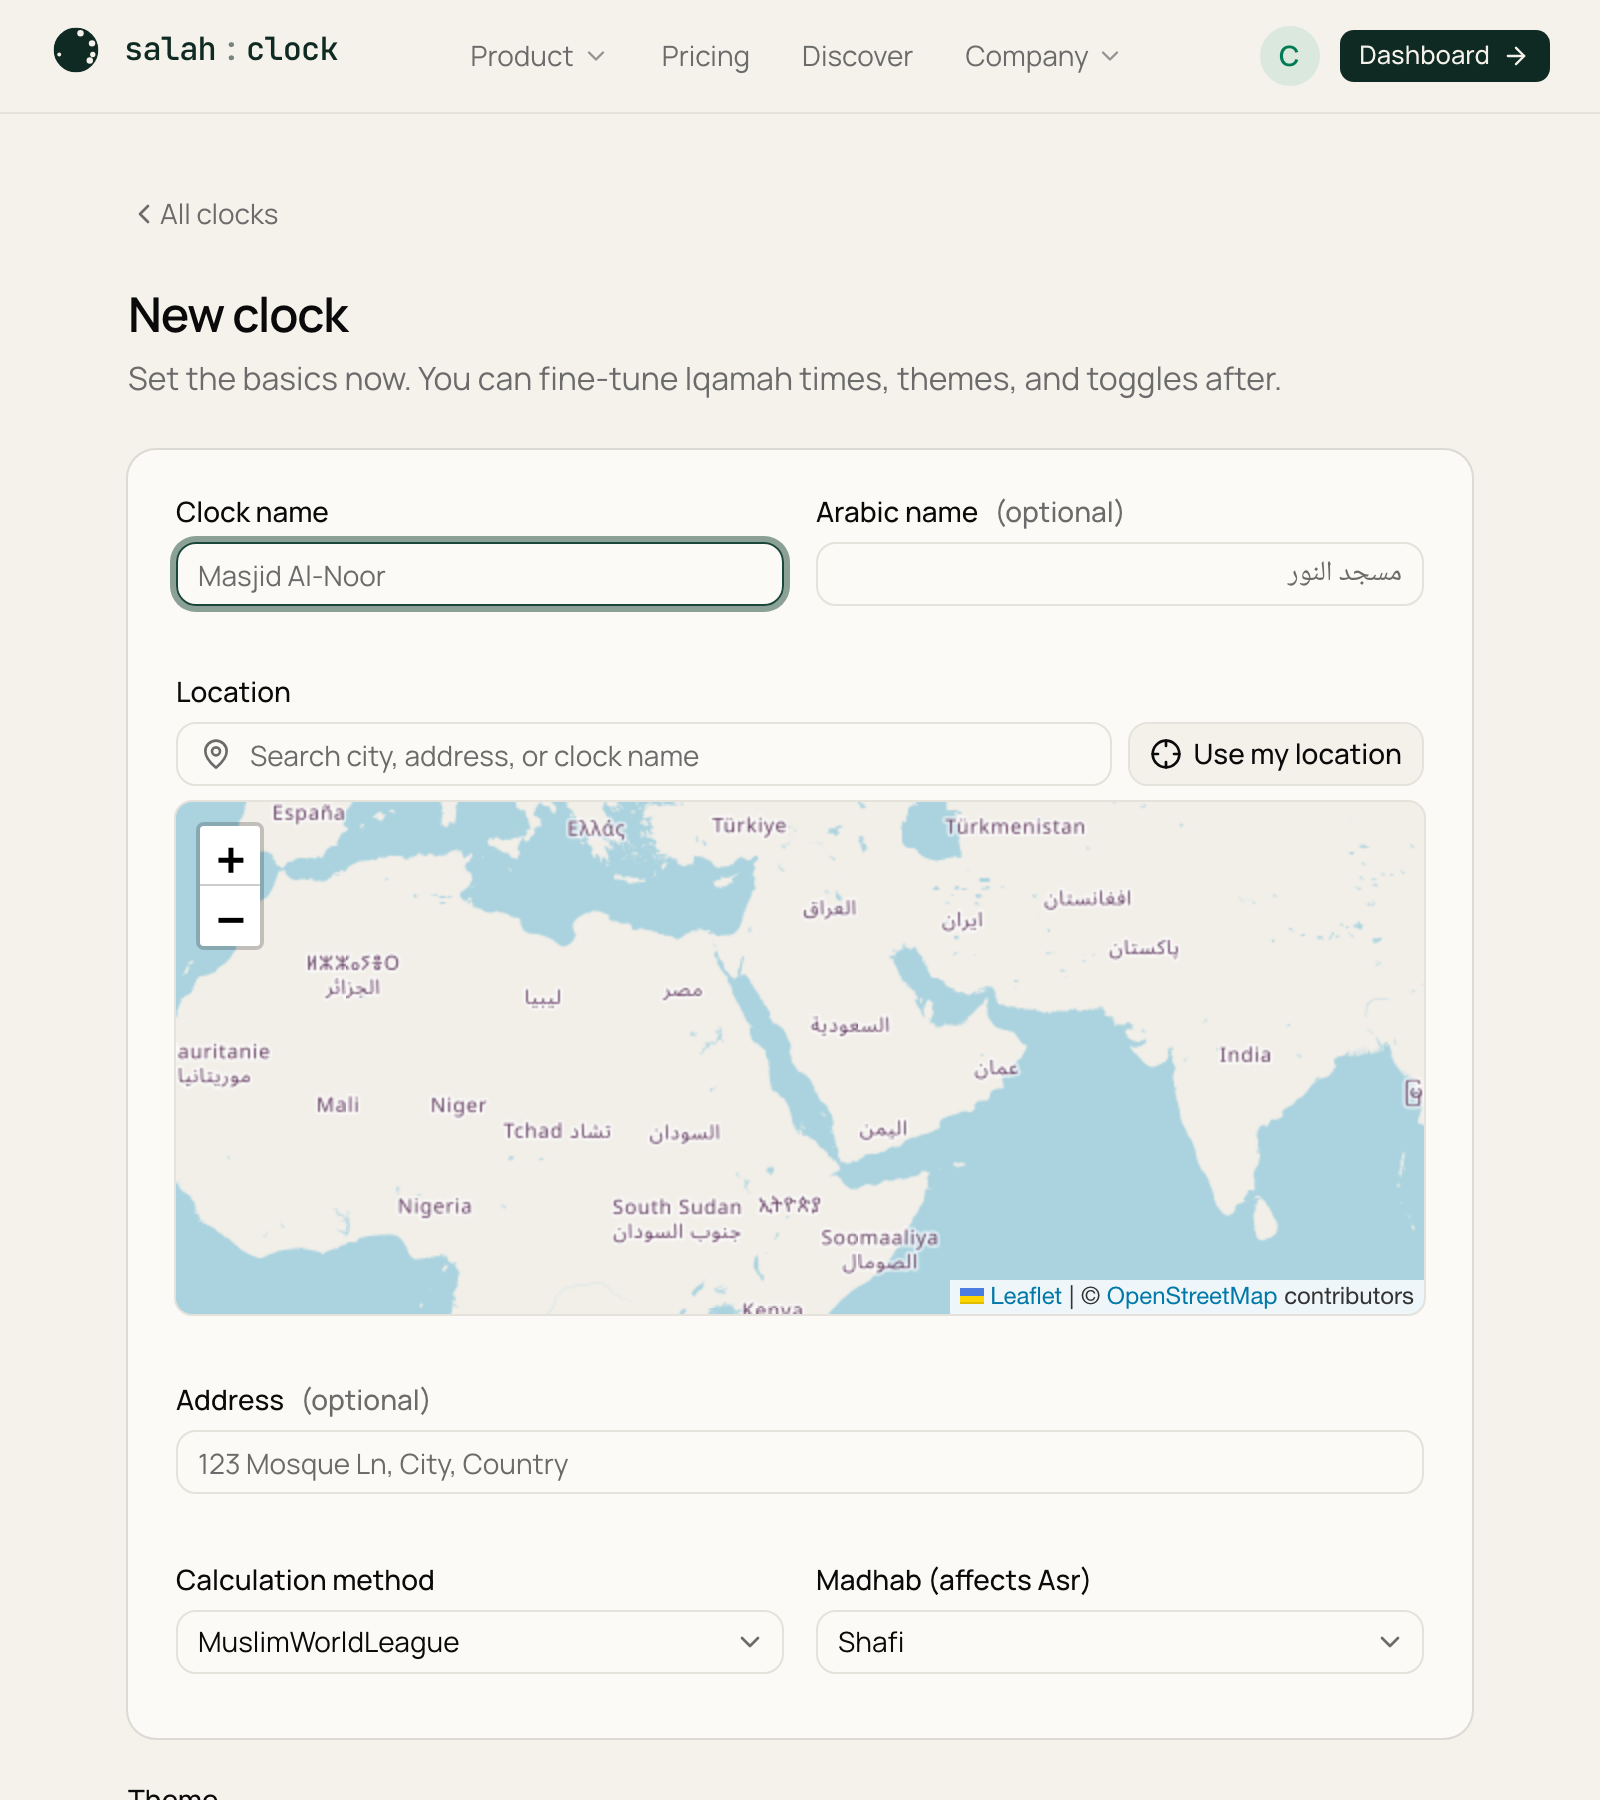This screenshot has width=1600, height=1800.
Task: Go to Pricing page
Action: pos(705,56)
